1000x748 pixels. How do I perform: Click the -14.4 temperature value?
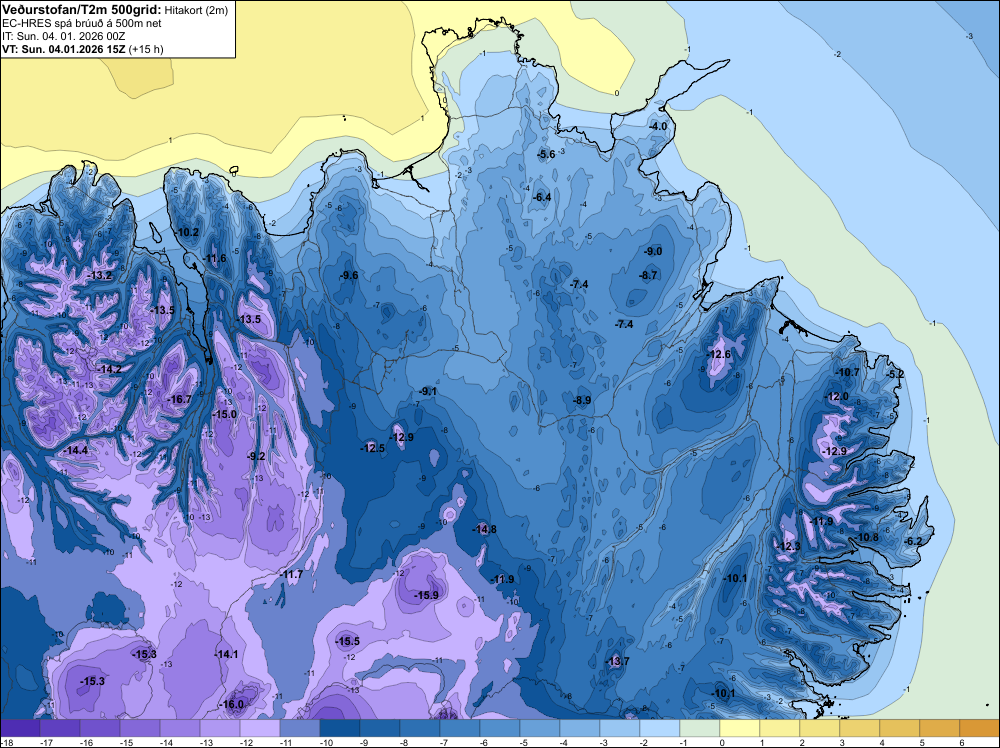[75, 450]
